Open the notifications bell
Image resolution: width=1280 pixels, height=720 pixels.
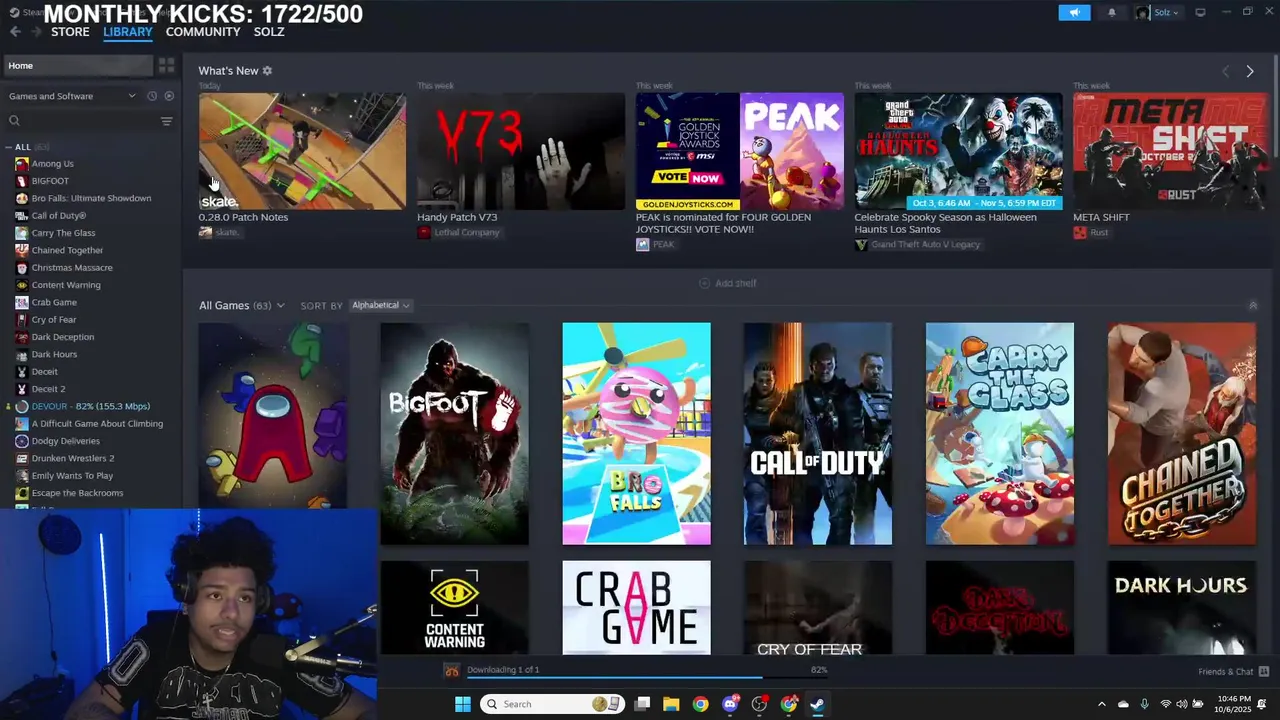[1112, 12]
